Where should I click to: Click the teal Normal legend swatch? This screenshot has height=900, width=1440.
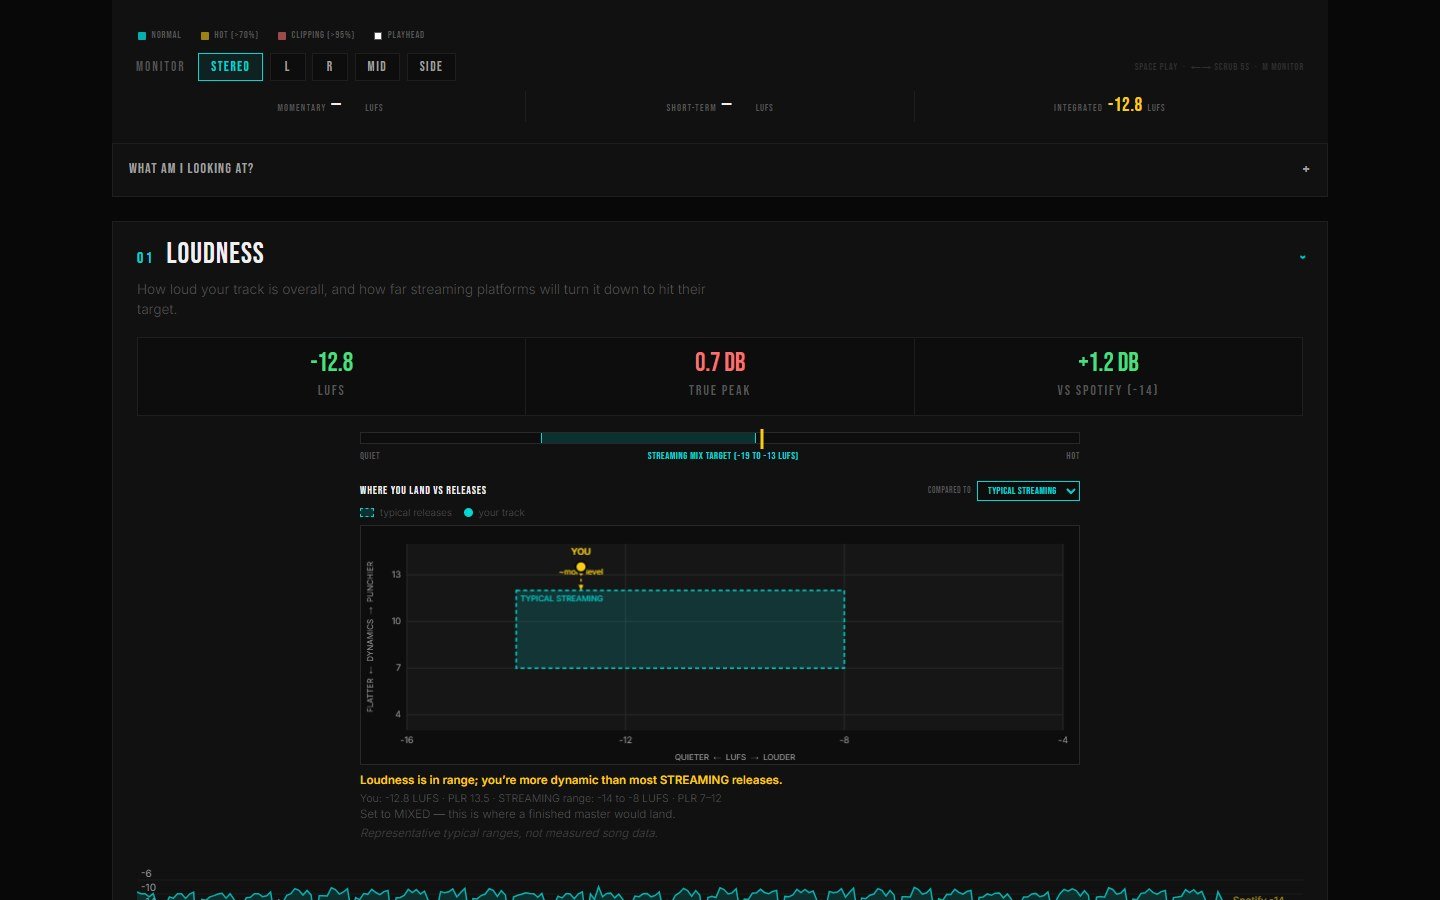click(142, 36)
